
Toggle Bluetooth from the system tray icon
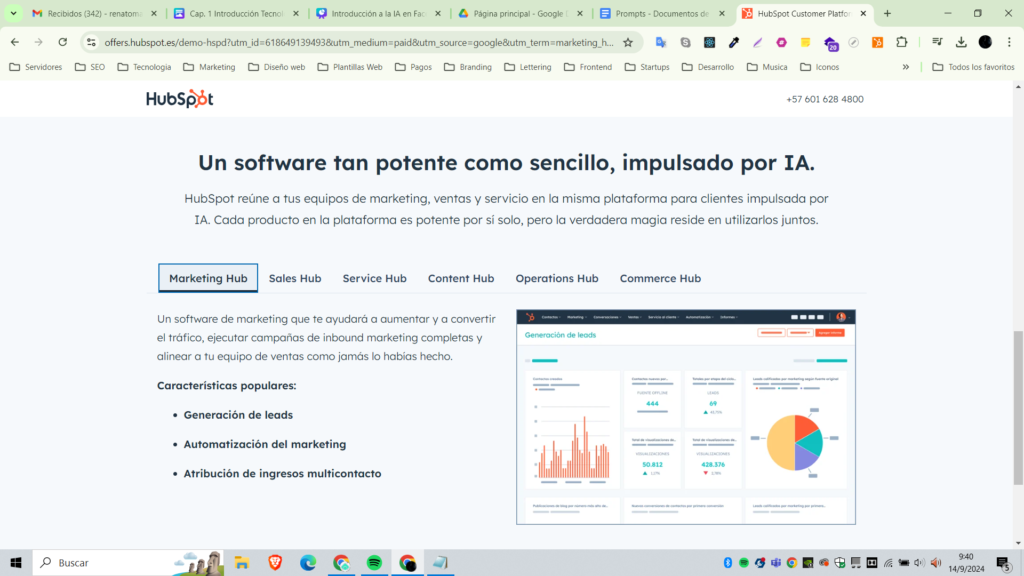pyautogui.click(x=727, y=562)
